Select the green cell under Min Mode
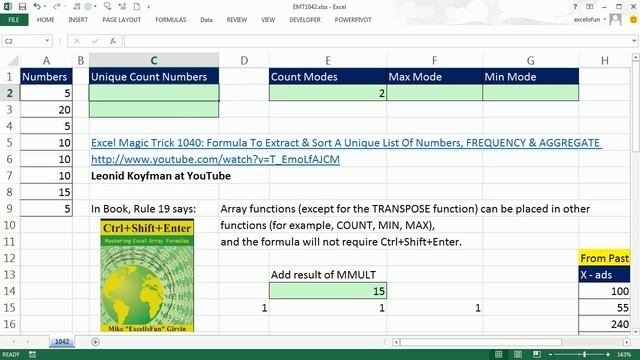The height and width of the screenshot is (360, 640). click(x=530, y=93)
